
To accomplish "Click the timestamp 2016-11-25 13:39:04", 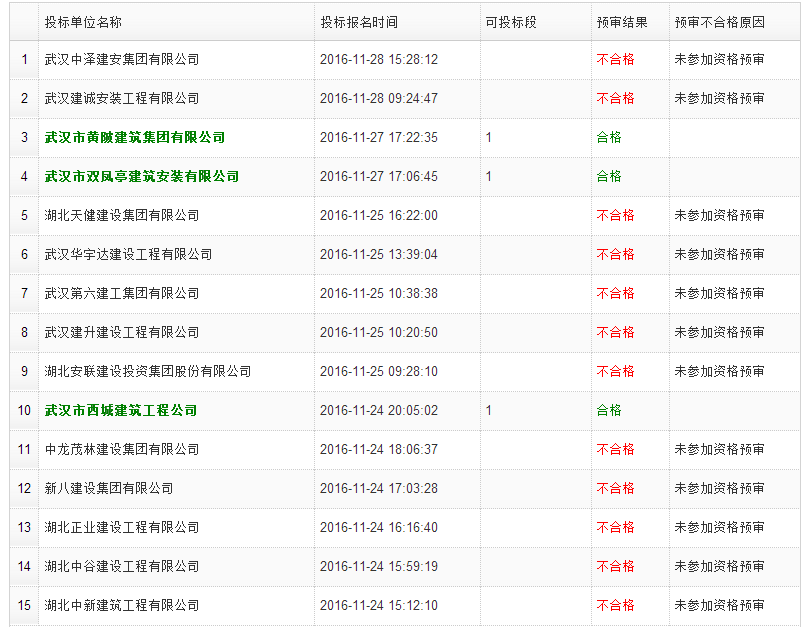I will pos(379,254).
